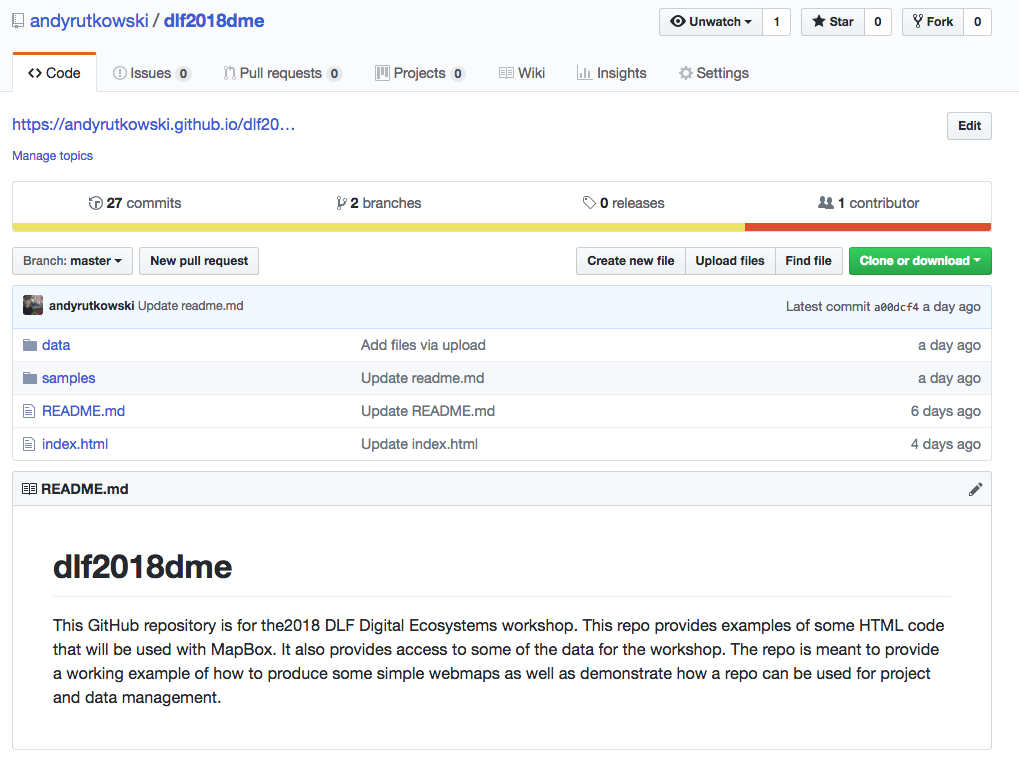Open the data folder
This screenshot has width=1019, height=764.
(x=56, y=346)
